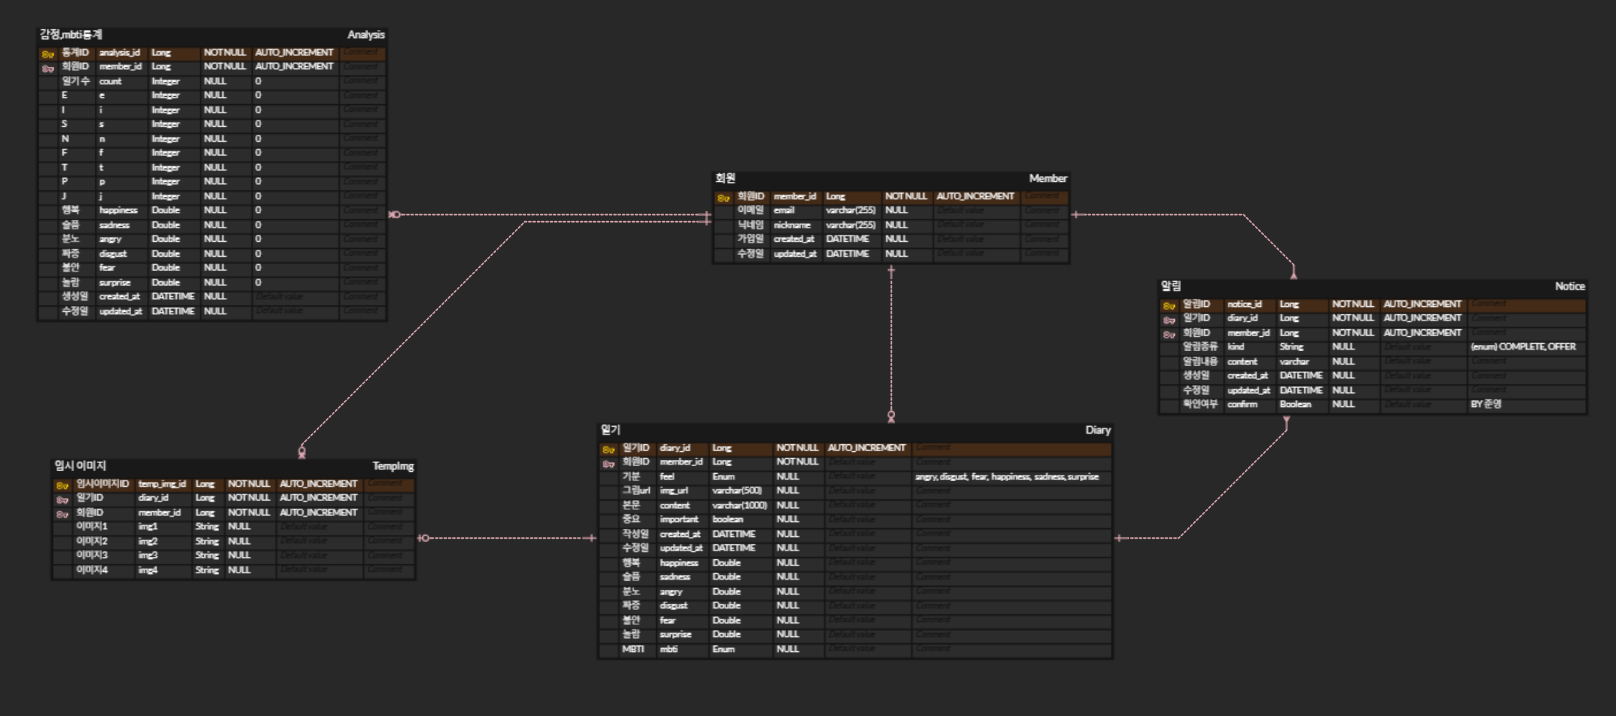Click the relationship endpoint above the Diary table
Screen dimensions: 1616x716
coord(891,416)
